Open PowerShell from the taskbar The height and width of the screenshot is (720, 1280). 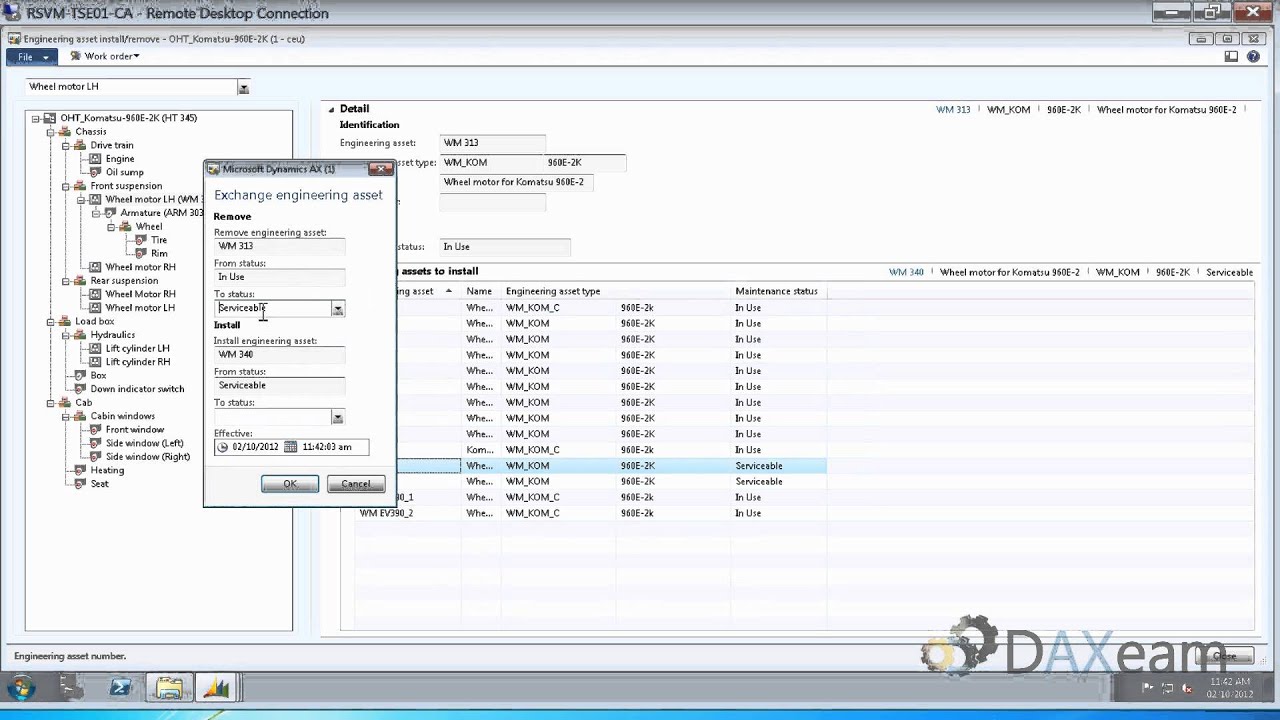[121, 688]
